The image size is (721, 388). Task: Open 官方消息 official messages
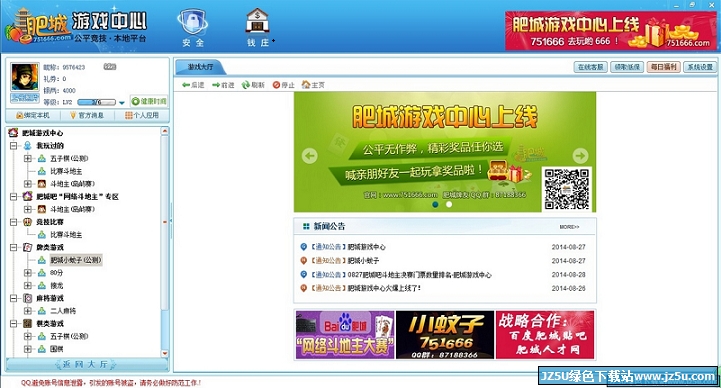point(87,115)
